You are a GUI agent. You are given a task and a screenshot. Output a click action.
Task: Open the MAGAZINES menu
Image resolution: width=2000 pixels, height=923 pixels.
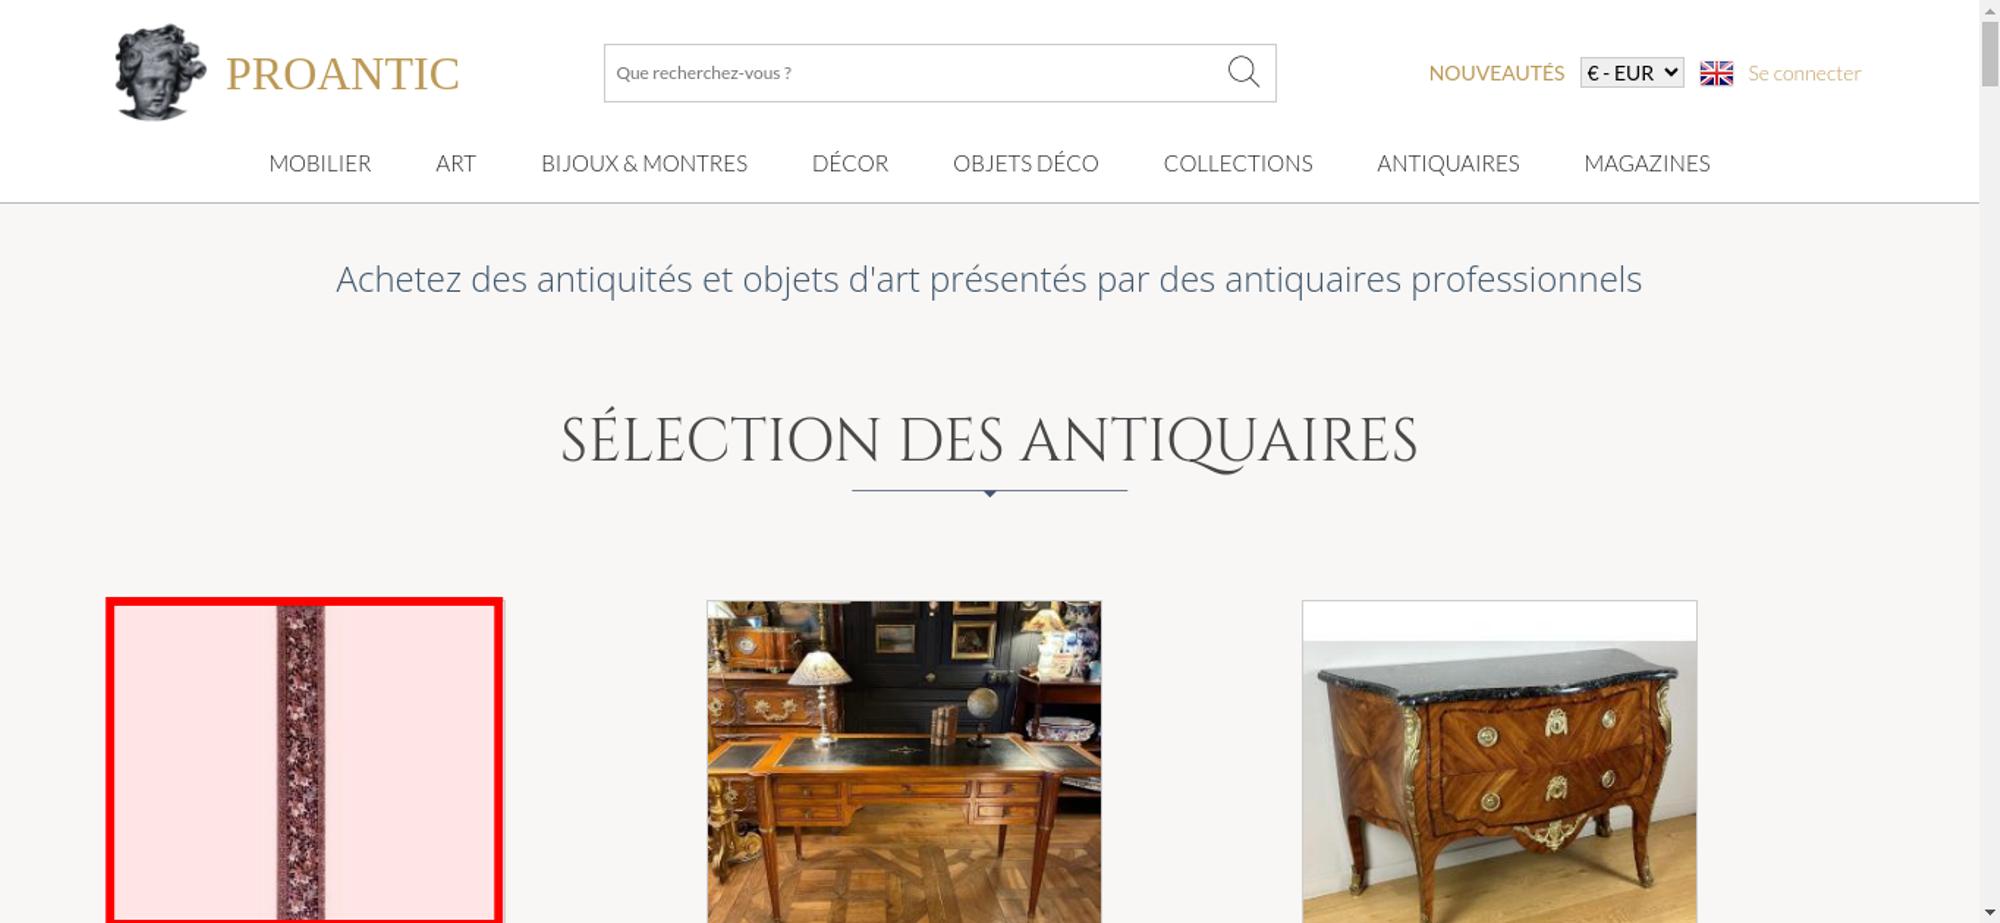tap(1647, 163)
